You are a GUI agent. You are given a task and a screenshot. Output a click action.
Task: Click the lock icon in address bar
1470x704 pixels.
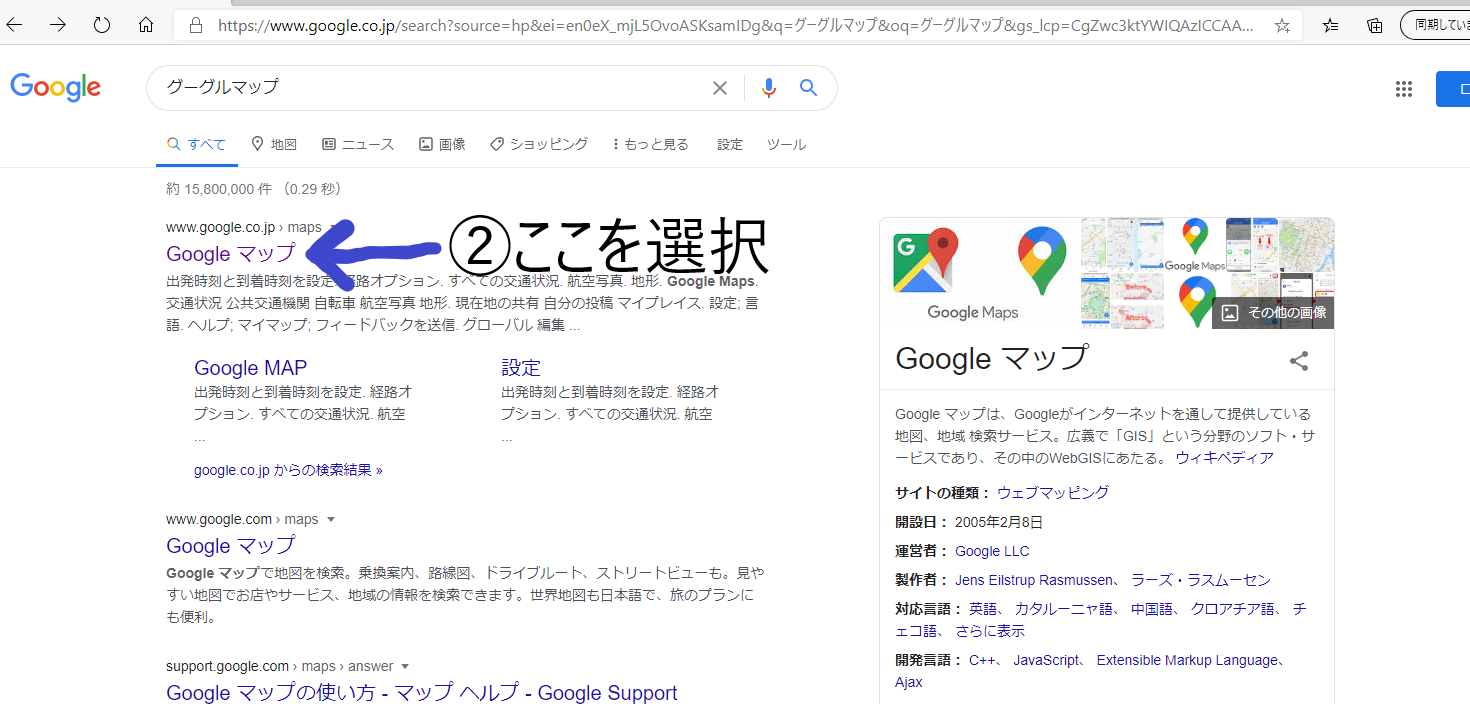pos(196,26)
